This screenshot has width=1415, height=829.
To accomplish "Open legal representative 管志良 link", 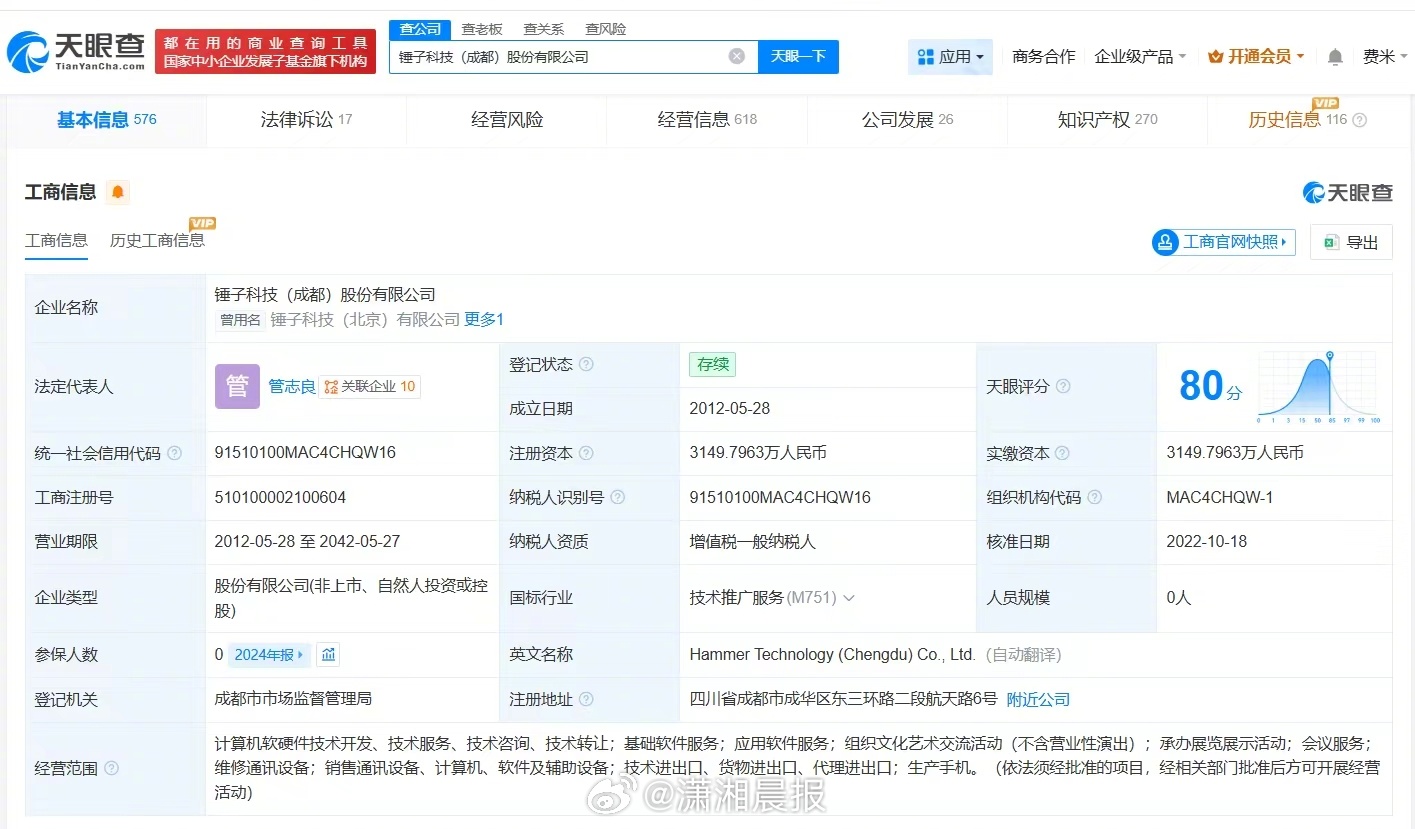I will (x=291, y=386).
